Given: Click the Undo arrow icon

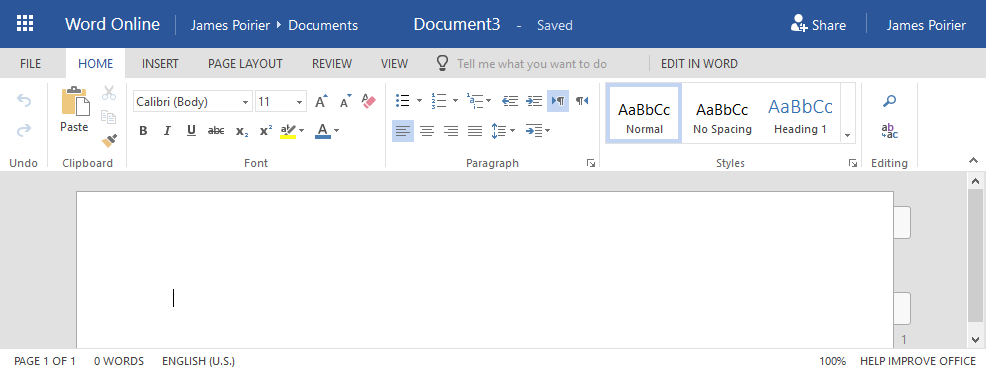Looking at the screenshot, I should pos(23,101).
